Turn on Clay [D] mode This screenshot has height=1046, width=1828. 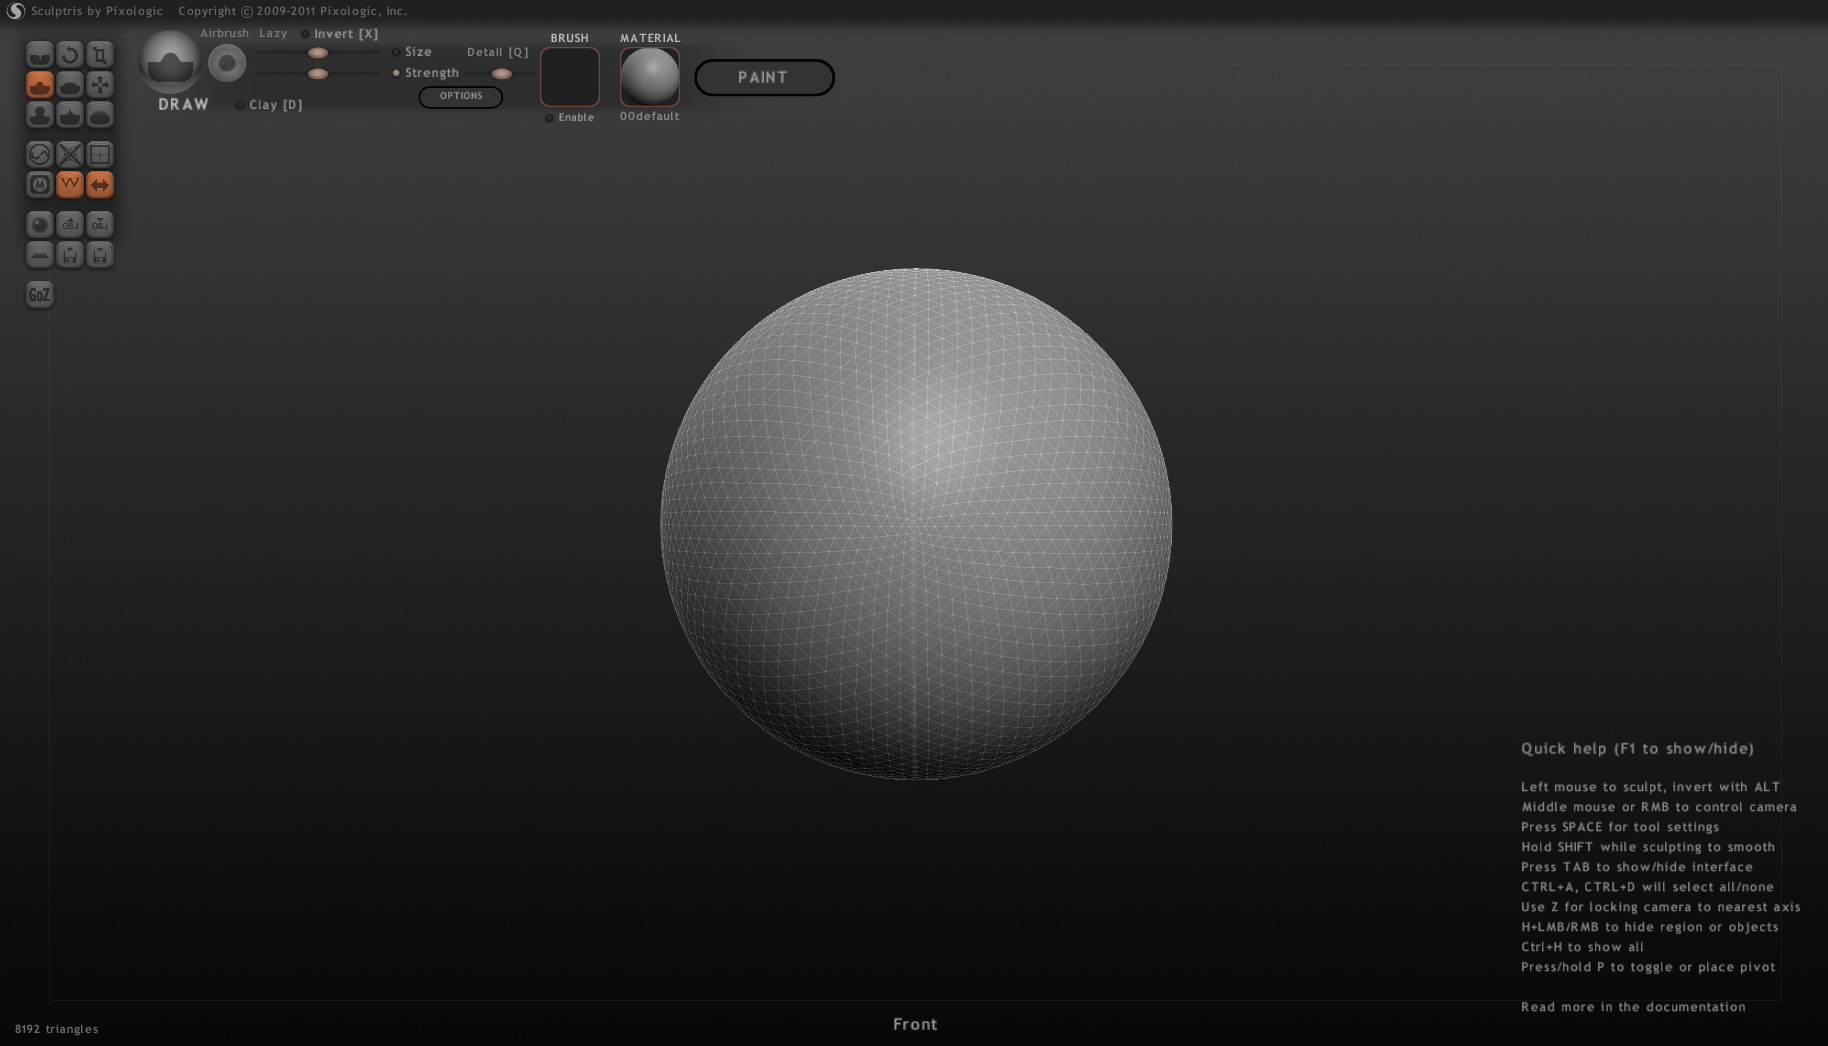point(240,105)
